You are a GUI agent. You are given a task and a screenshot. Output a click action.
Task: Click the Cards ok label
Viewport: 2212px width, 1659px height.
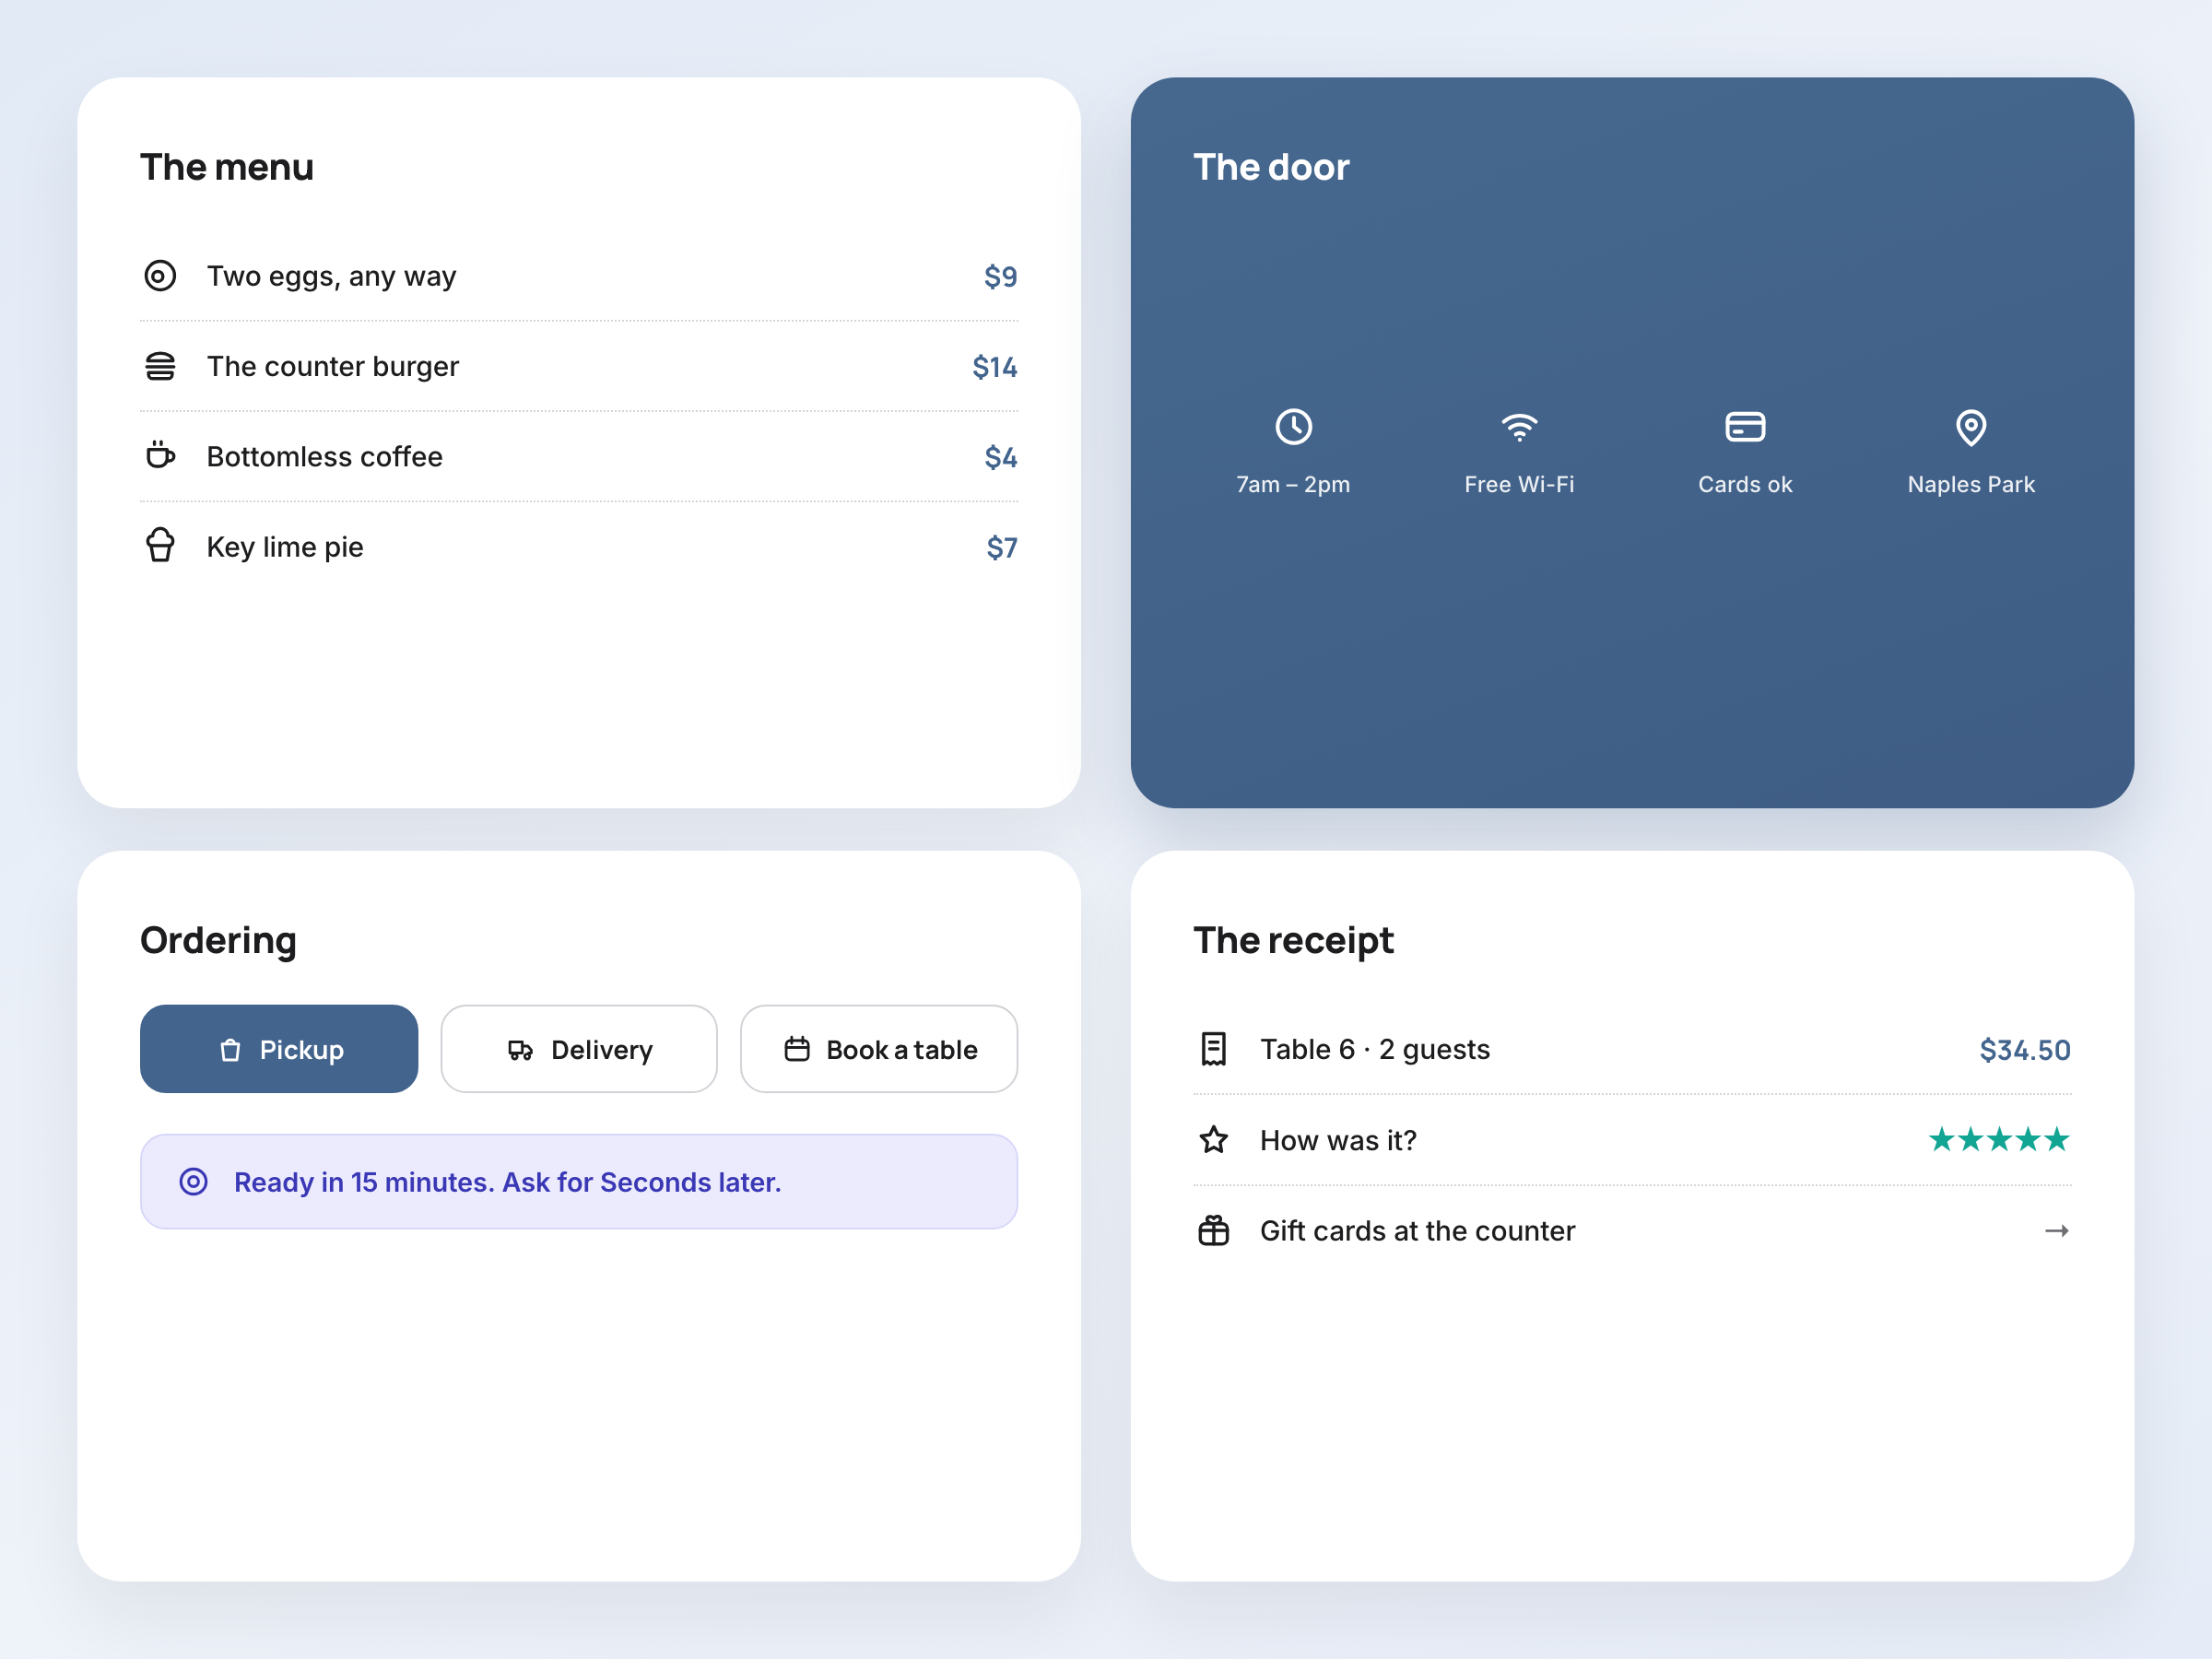[1745, 484]
